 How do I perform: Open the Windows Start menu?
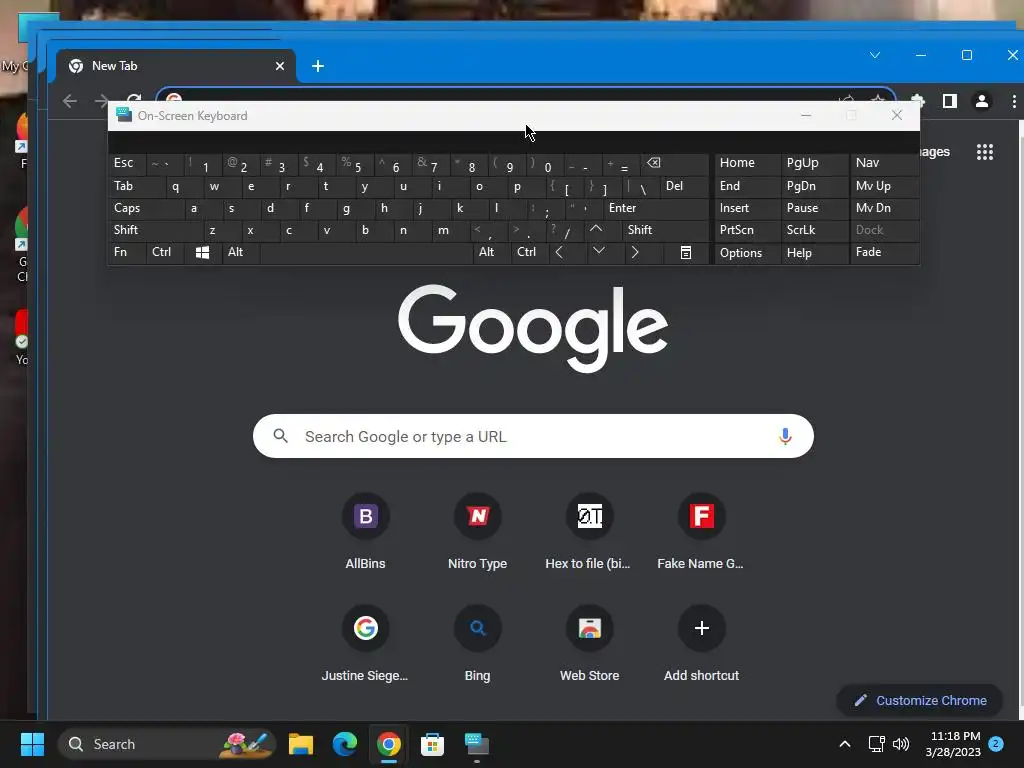click(32, 744)
